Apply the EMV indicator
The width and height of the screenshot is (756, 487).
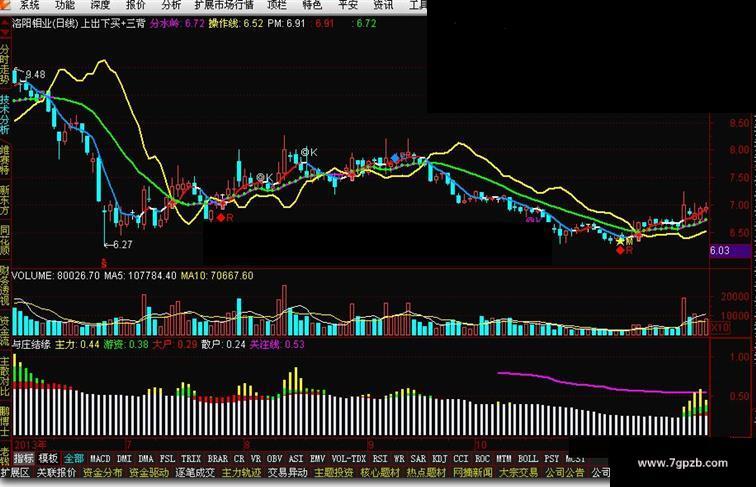click(x=317, y=458)
